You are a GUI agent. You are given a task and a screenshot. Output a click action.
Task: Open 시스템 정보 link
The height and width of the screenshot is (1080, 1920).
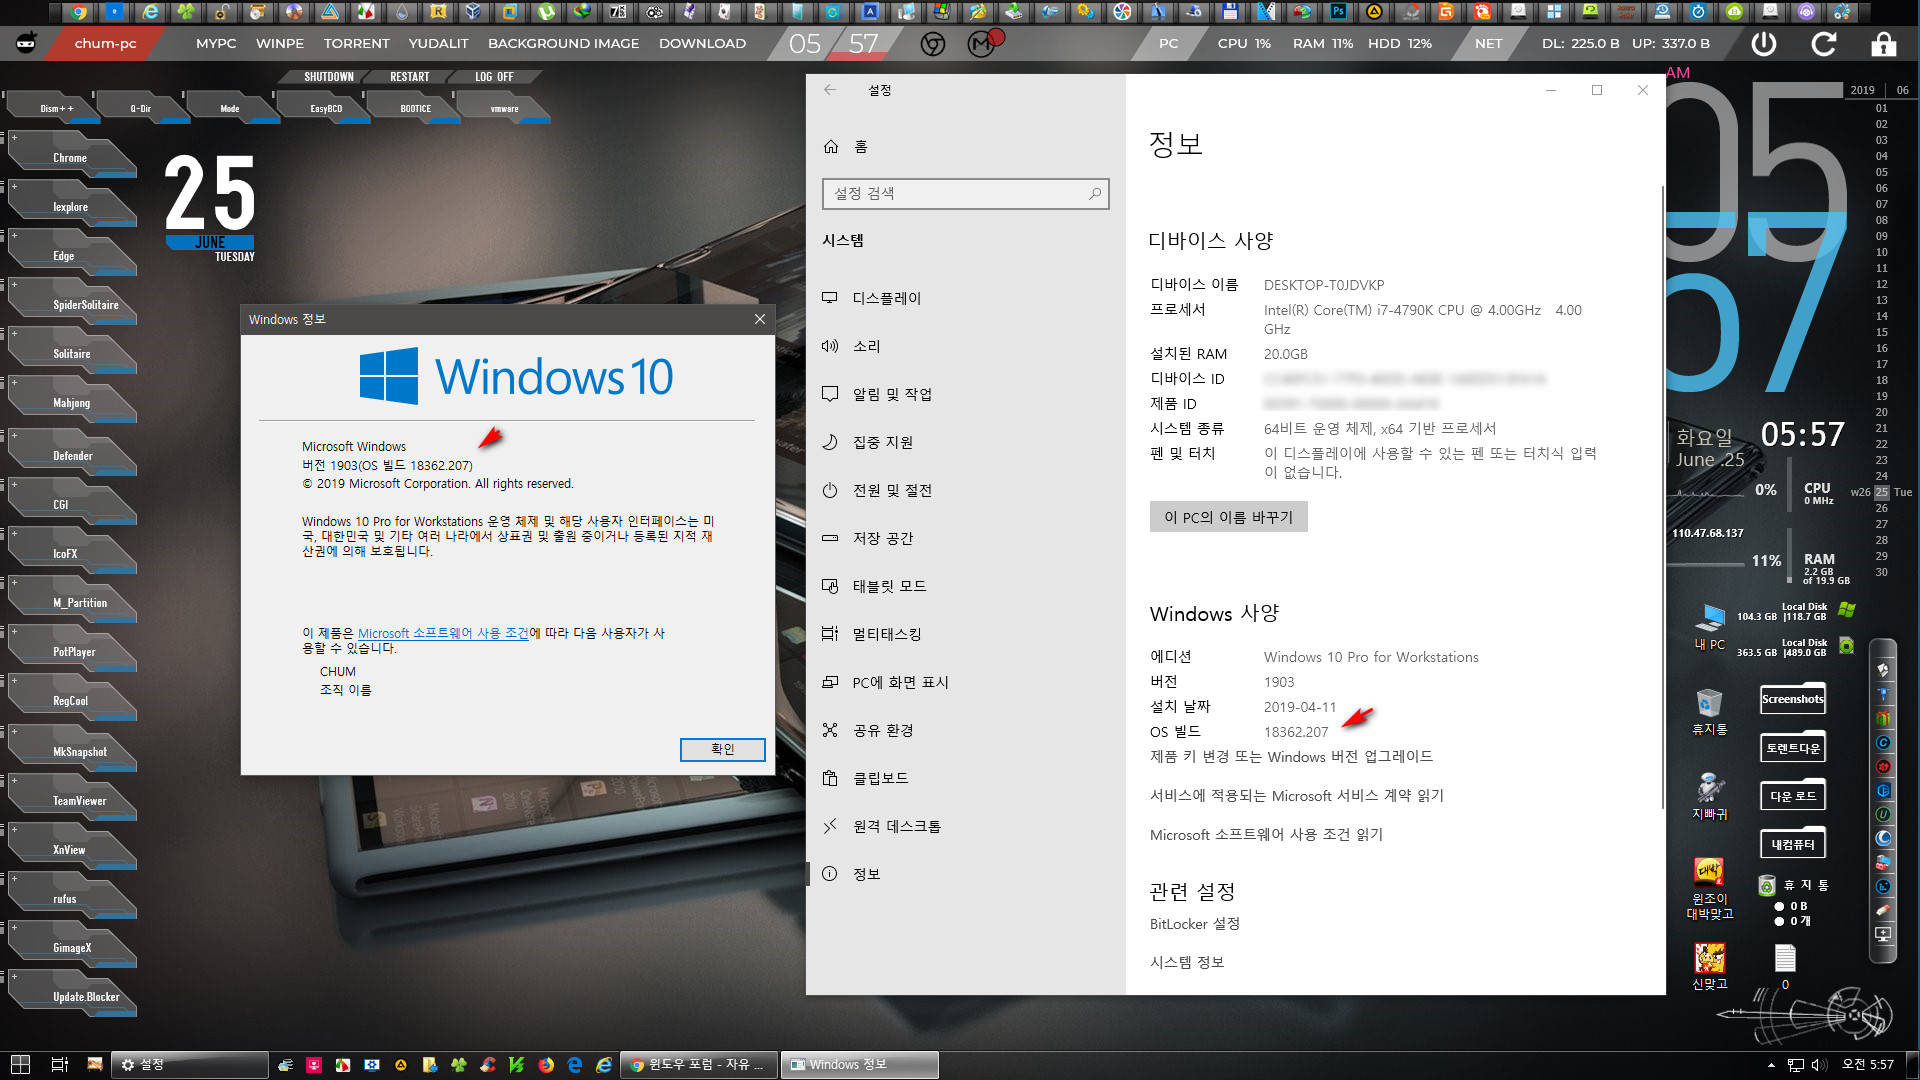point(1187,962)
